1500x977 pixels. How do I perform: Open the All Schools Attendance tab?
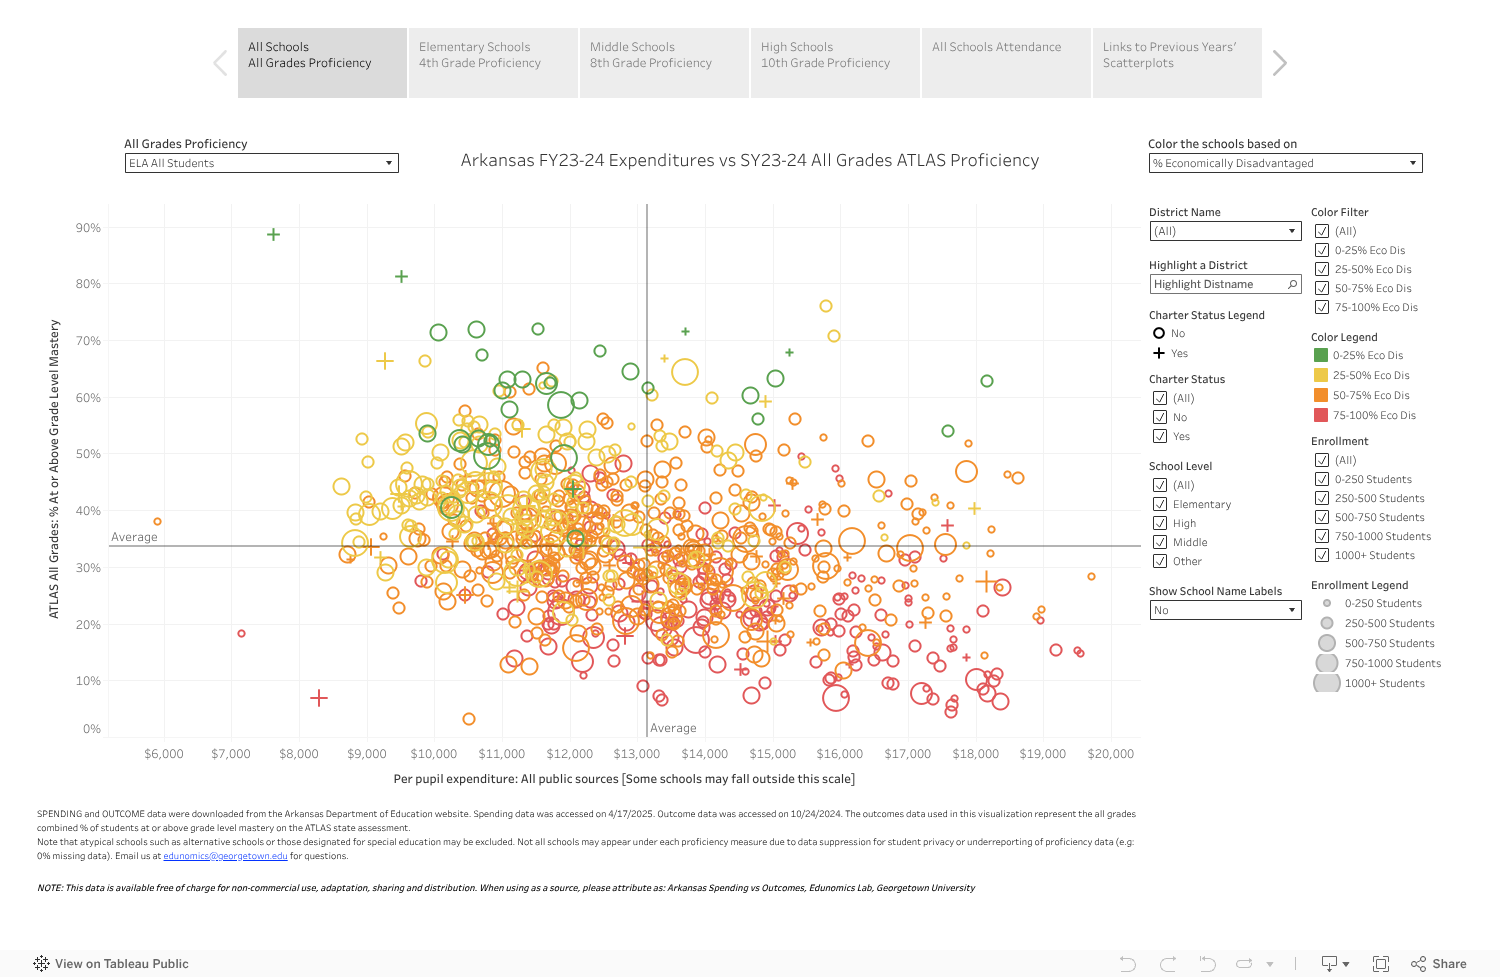tap(1006, 63)
